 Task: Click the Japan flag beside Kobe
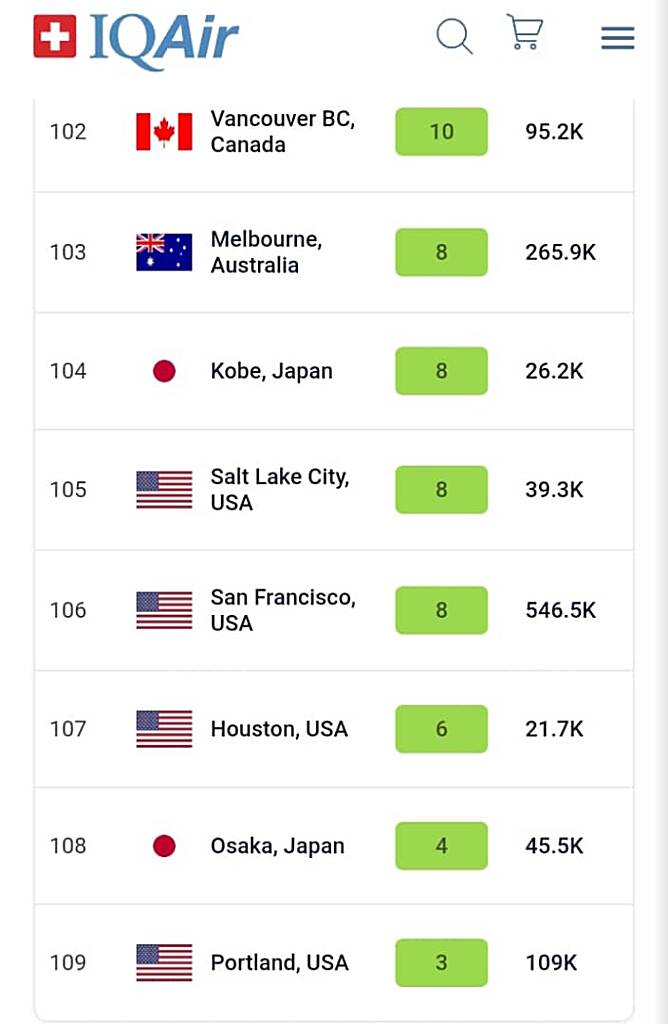164,371
